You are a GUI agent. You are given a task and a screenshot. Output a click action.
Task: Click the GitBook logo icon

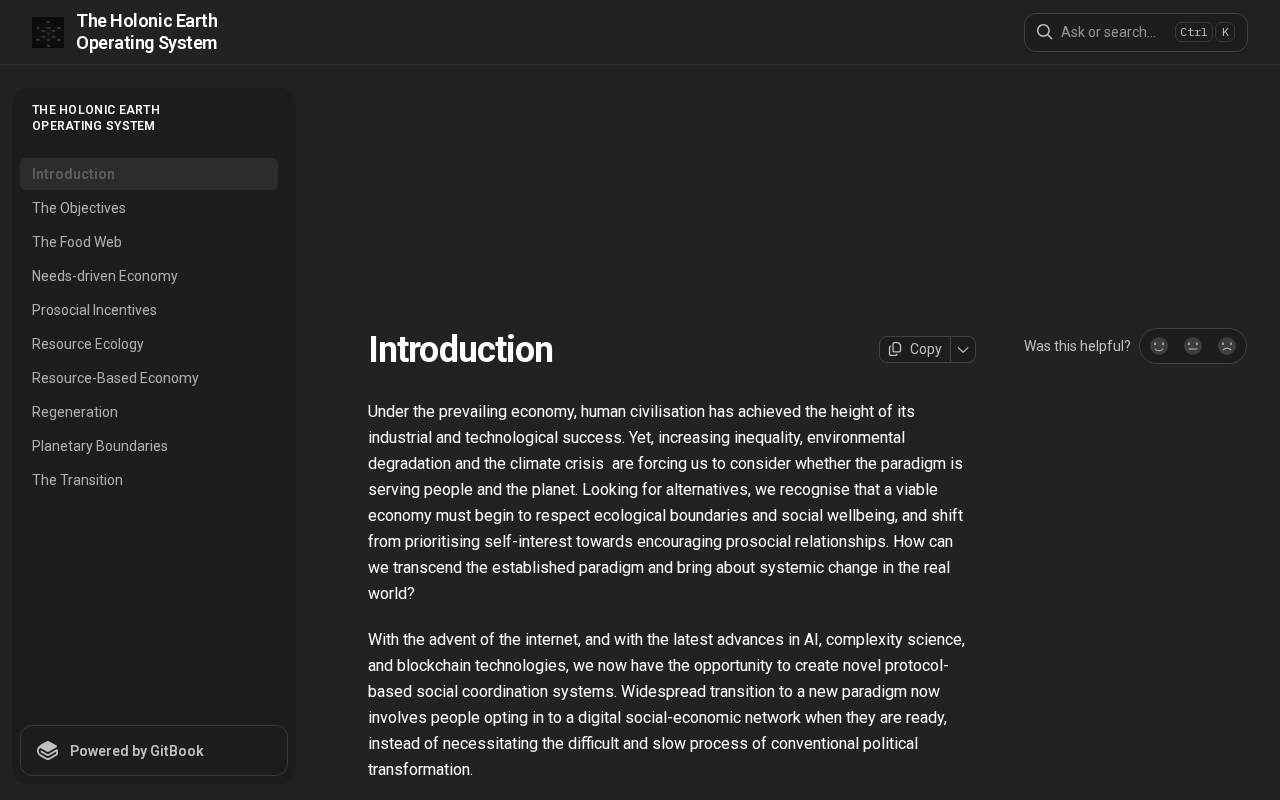click(48, 751)
